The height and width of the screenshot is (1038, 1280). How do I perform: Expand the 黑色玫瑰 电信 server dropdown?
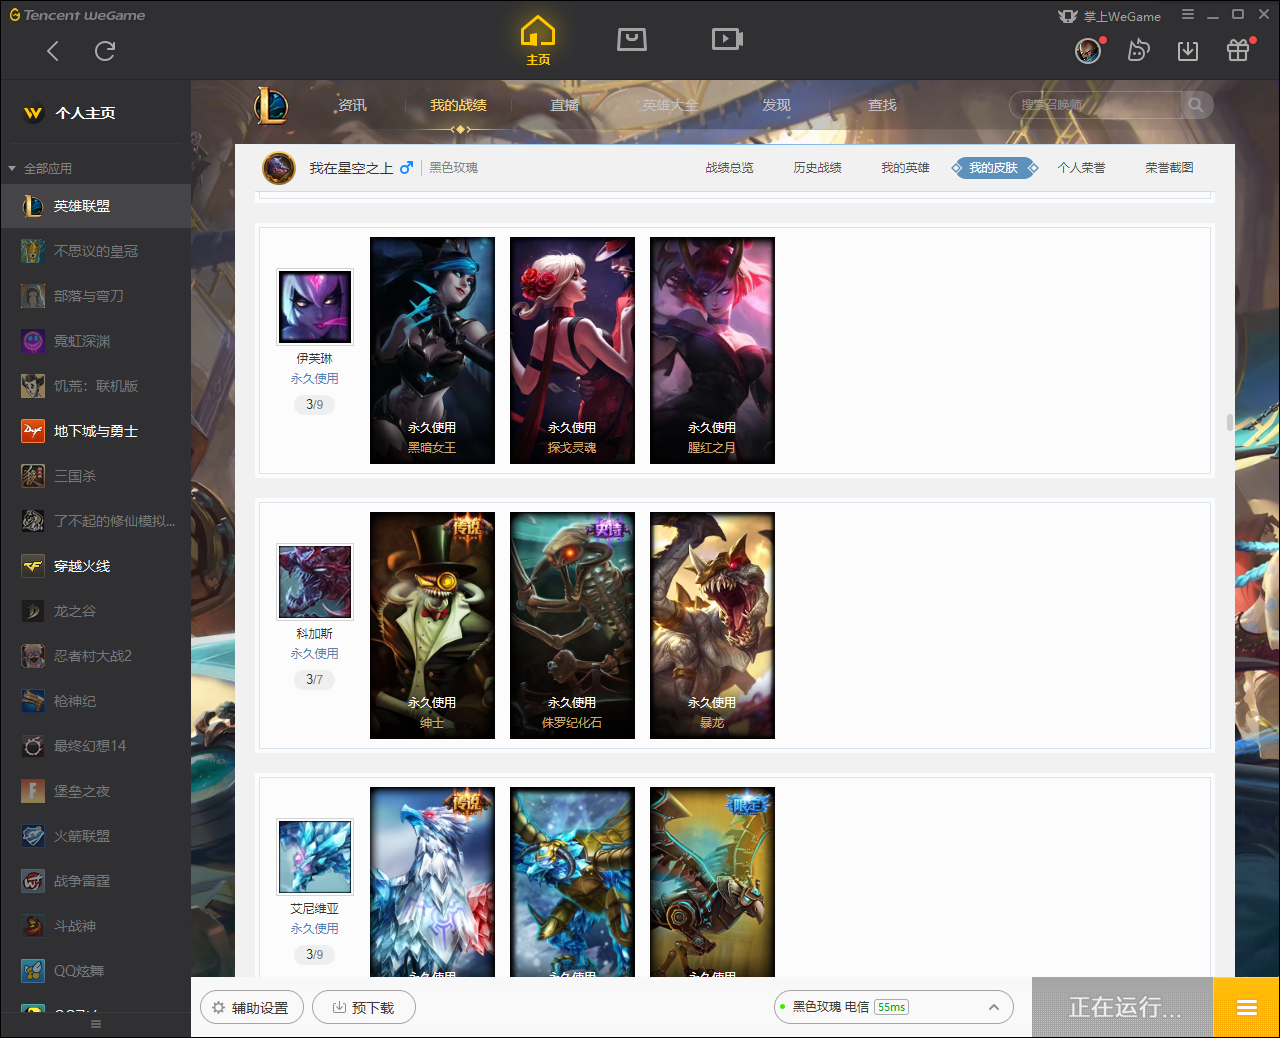pyautogui.click(x=894, y=1007)
